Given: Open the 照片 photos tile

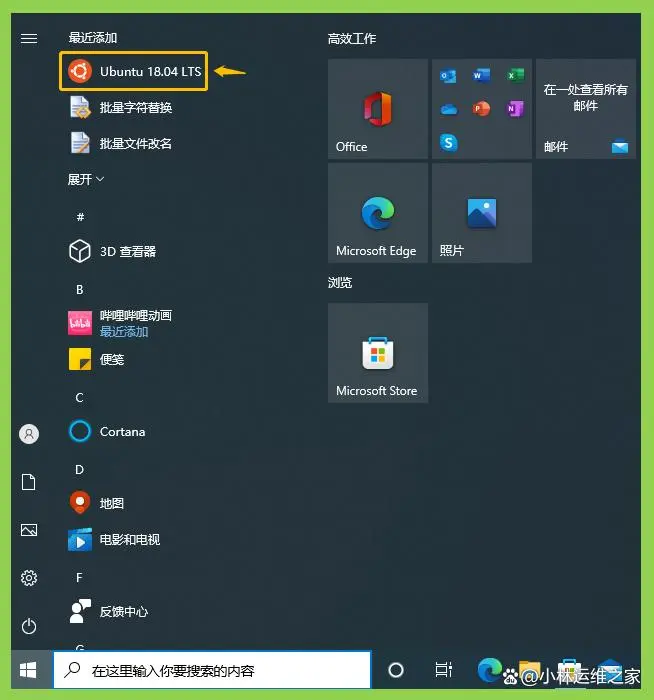Looking at the screenshot, I should (482, 212).
